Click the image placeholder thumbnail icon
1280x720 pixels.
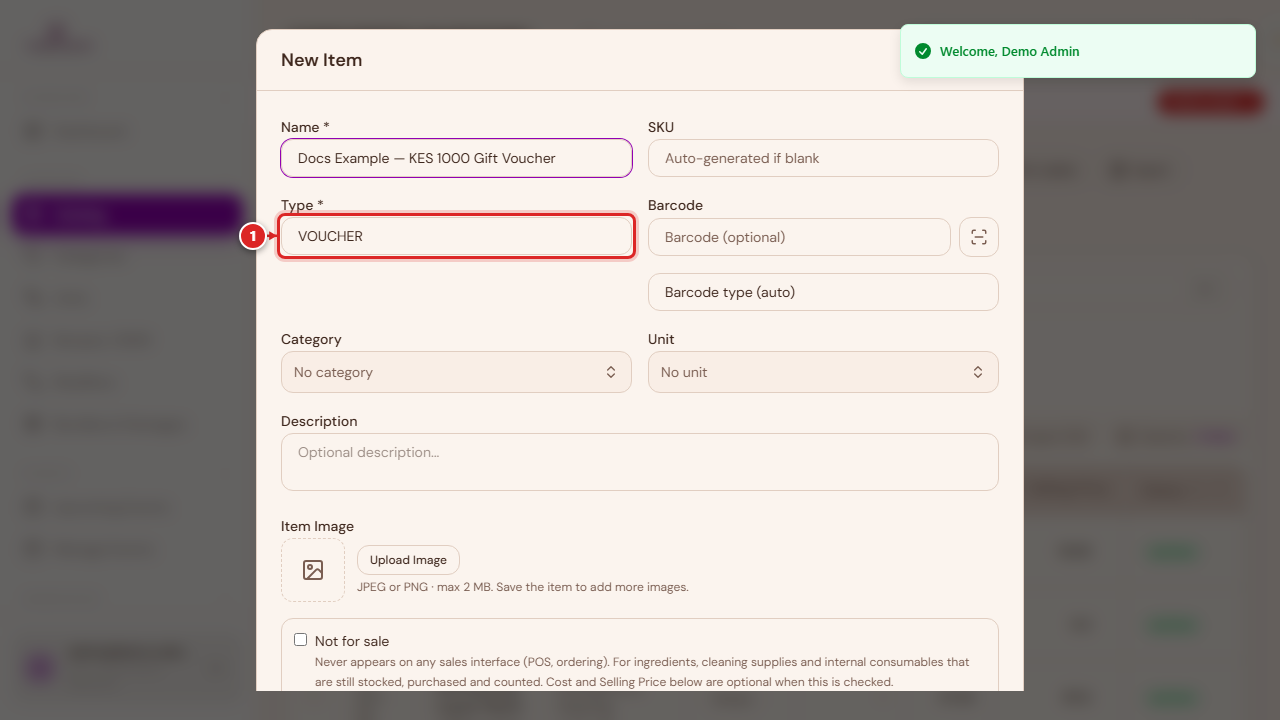(x=313, y=570)
